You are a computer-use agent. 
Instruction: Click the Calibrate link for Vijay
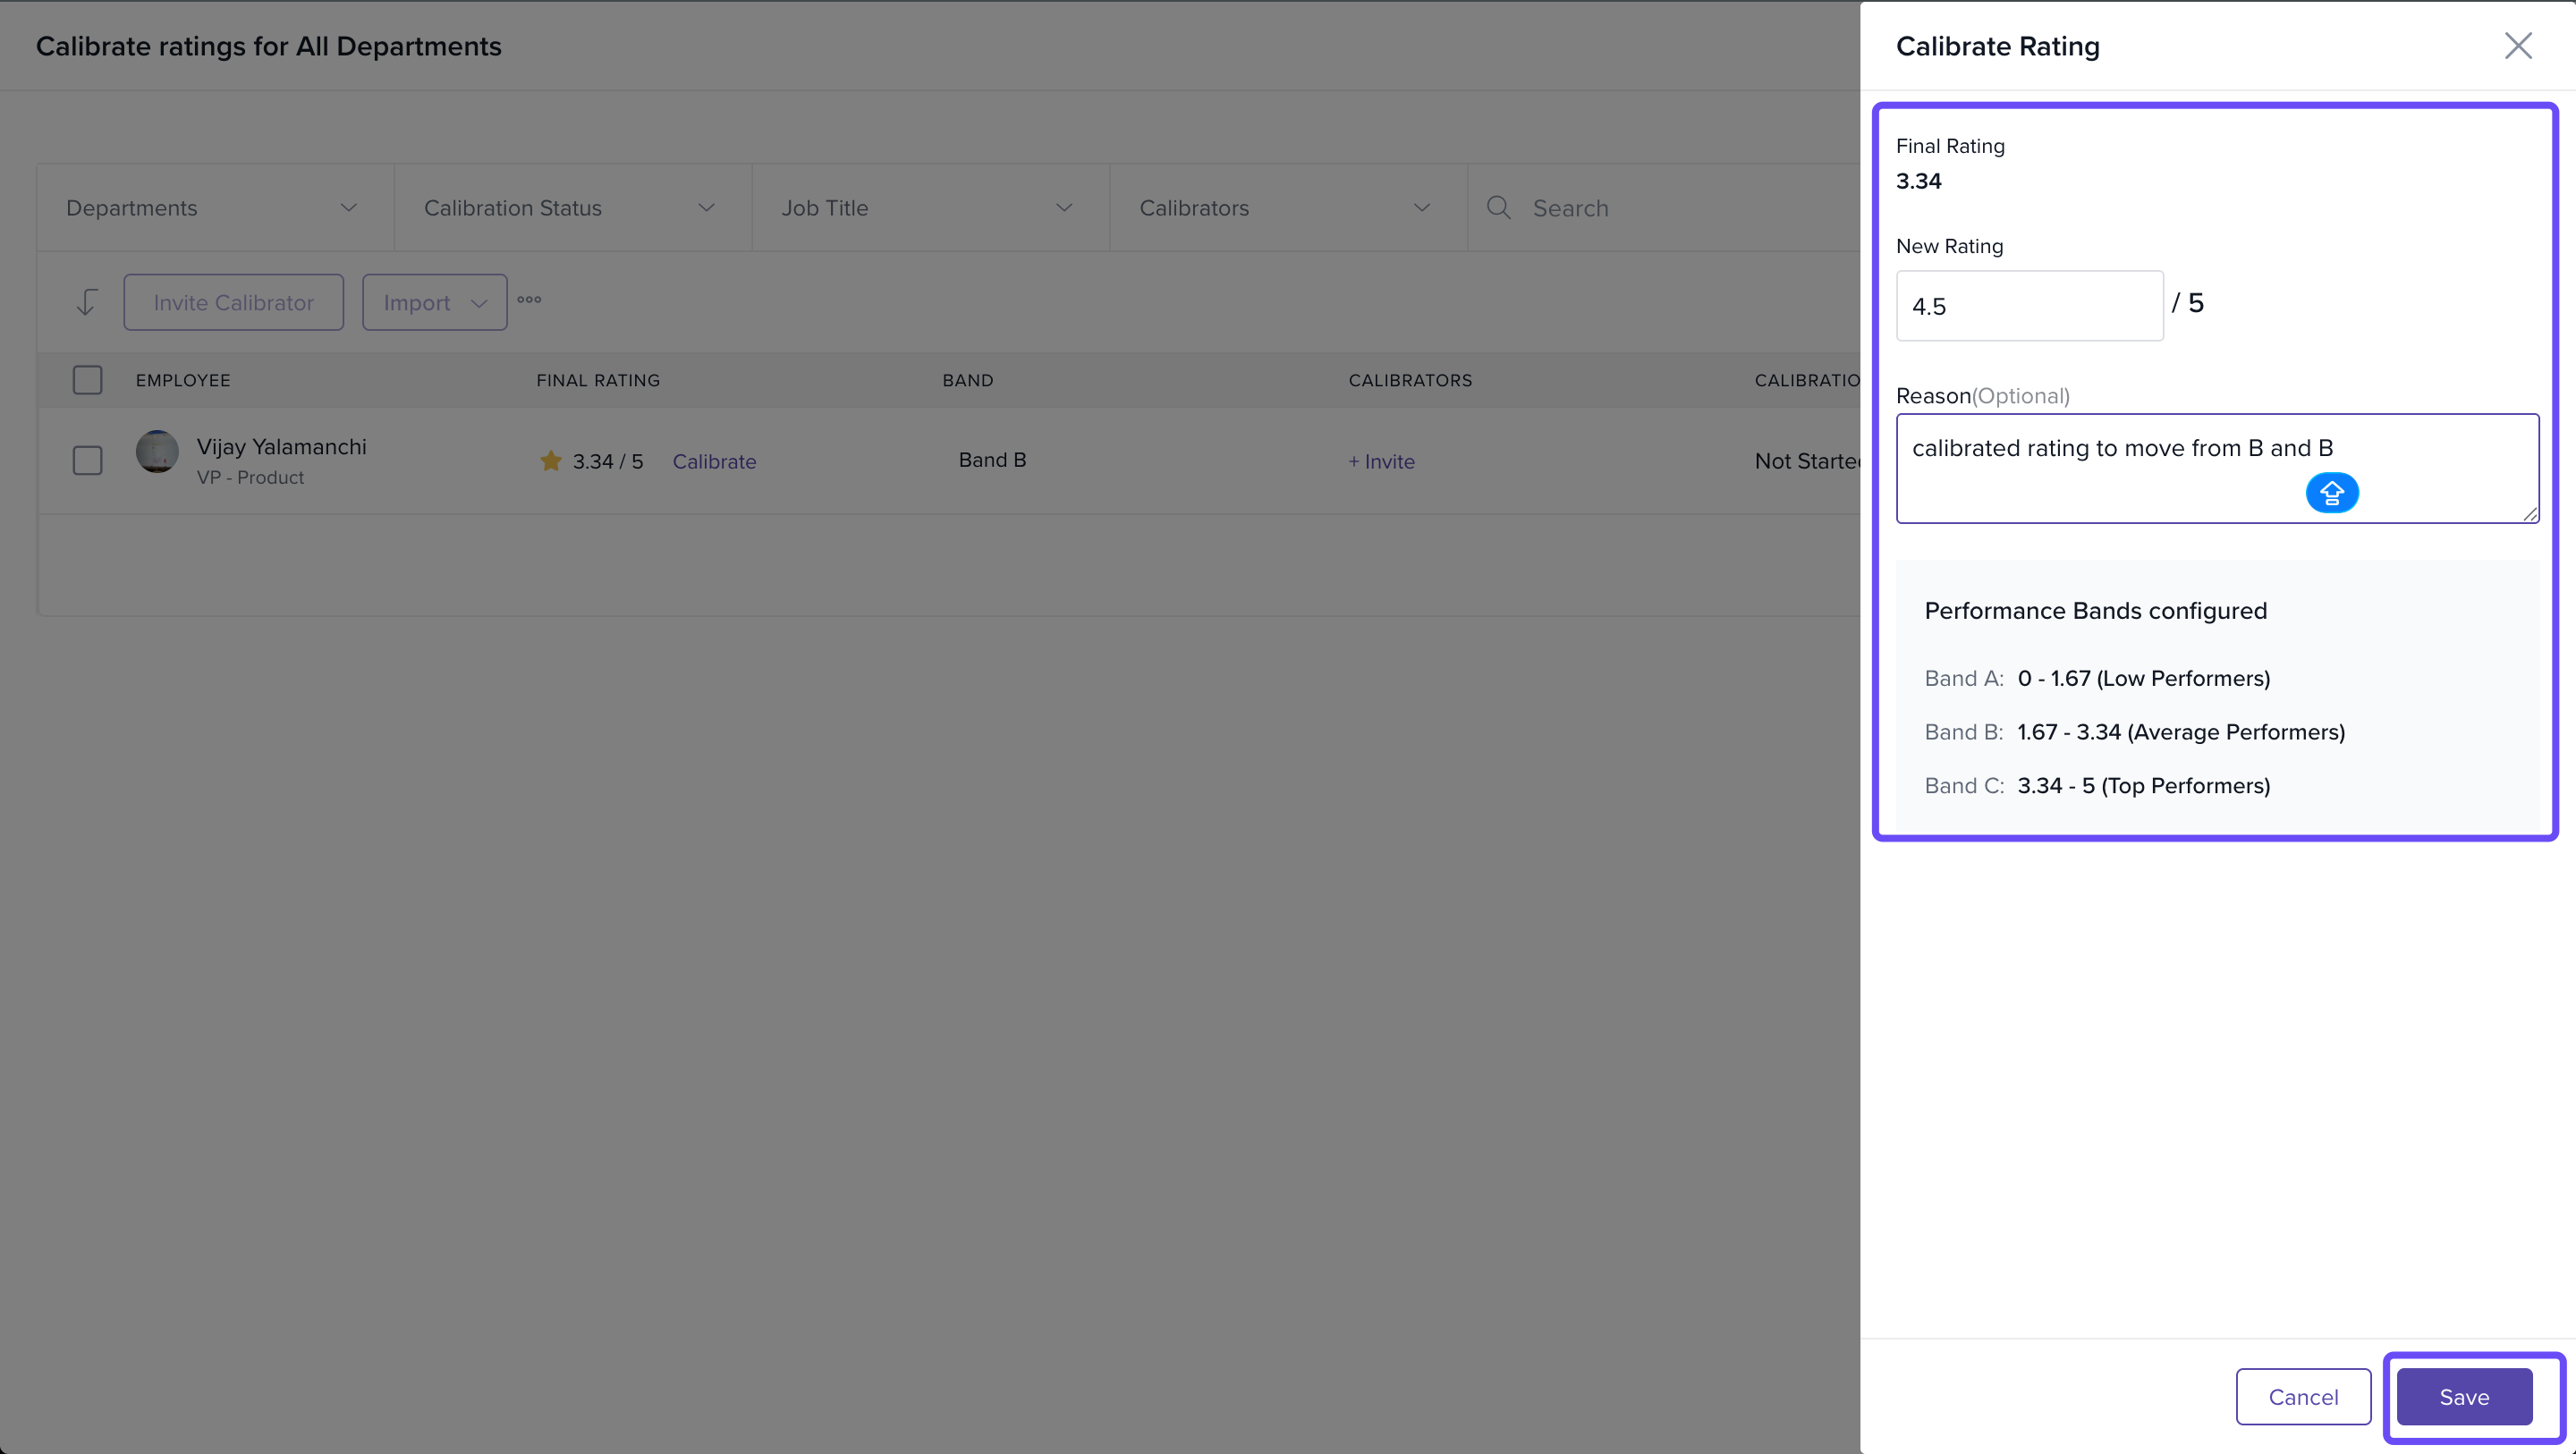714,461
